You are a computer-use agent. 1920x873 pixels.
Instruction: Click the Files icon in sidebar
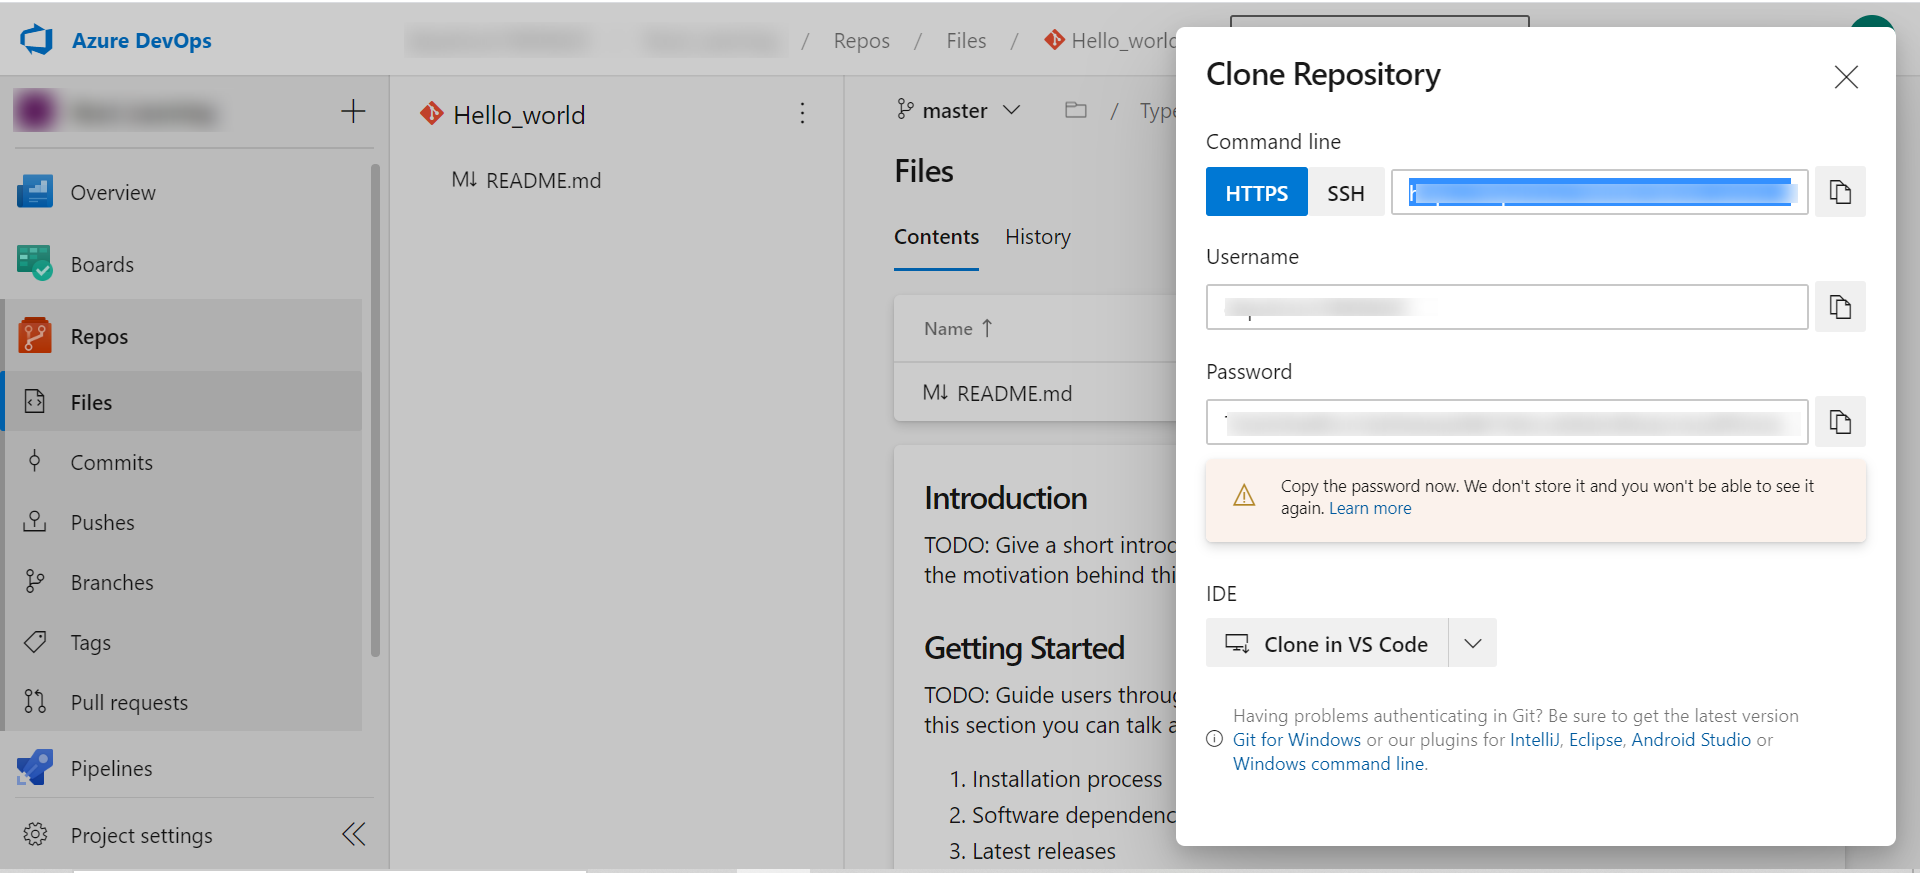tap(35, 401)
